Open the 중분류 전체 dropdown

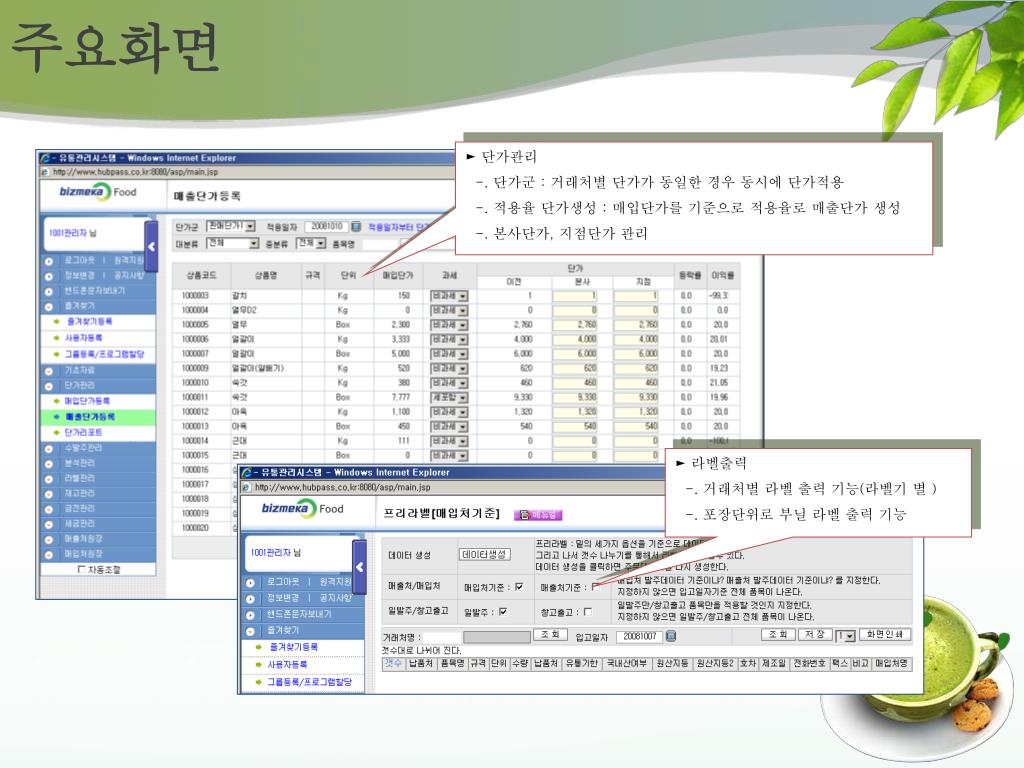tap(311, 243)
